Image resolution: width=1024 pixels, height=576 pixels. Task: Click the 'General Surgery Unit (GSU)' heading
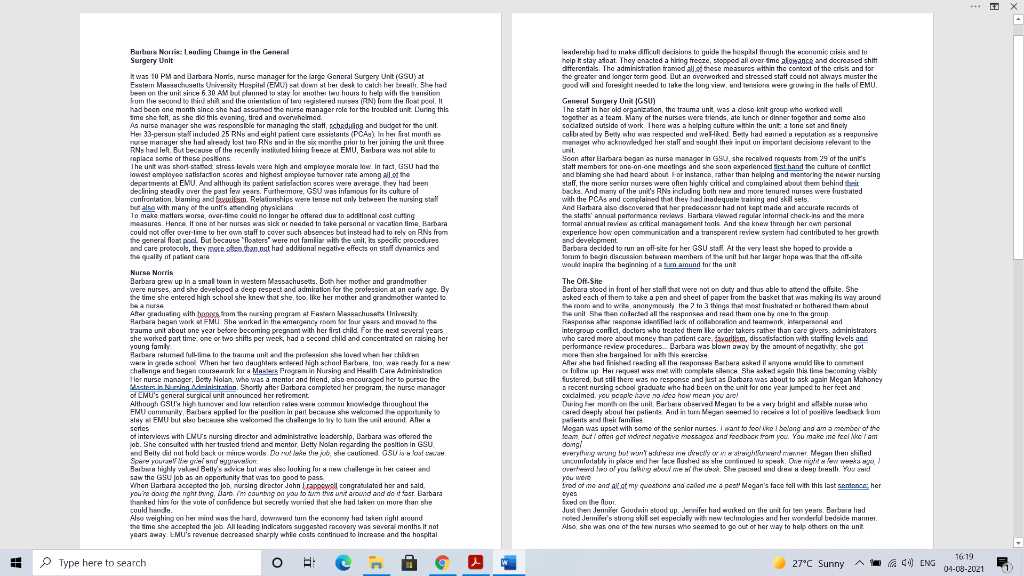click(x=608, y=101)
